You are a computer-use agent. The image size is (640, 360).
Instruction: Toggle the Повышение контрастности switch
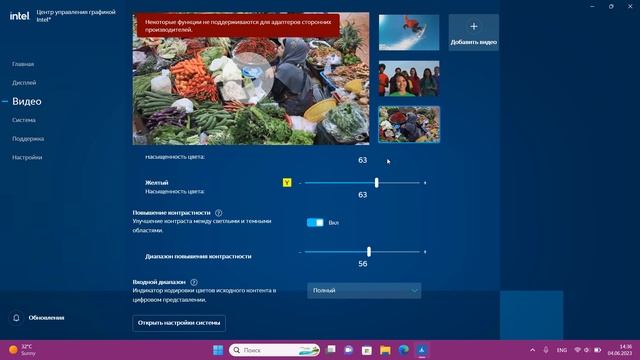tap(315, 222)
